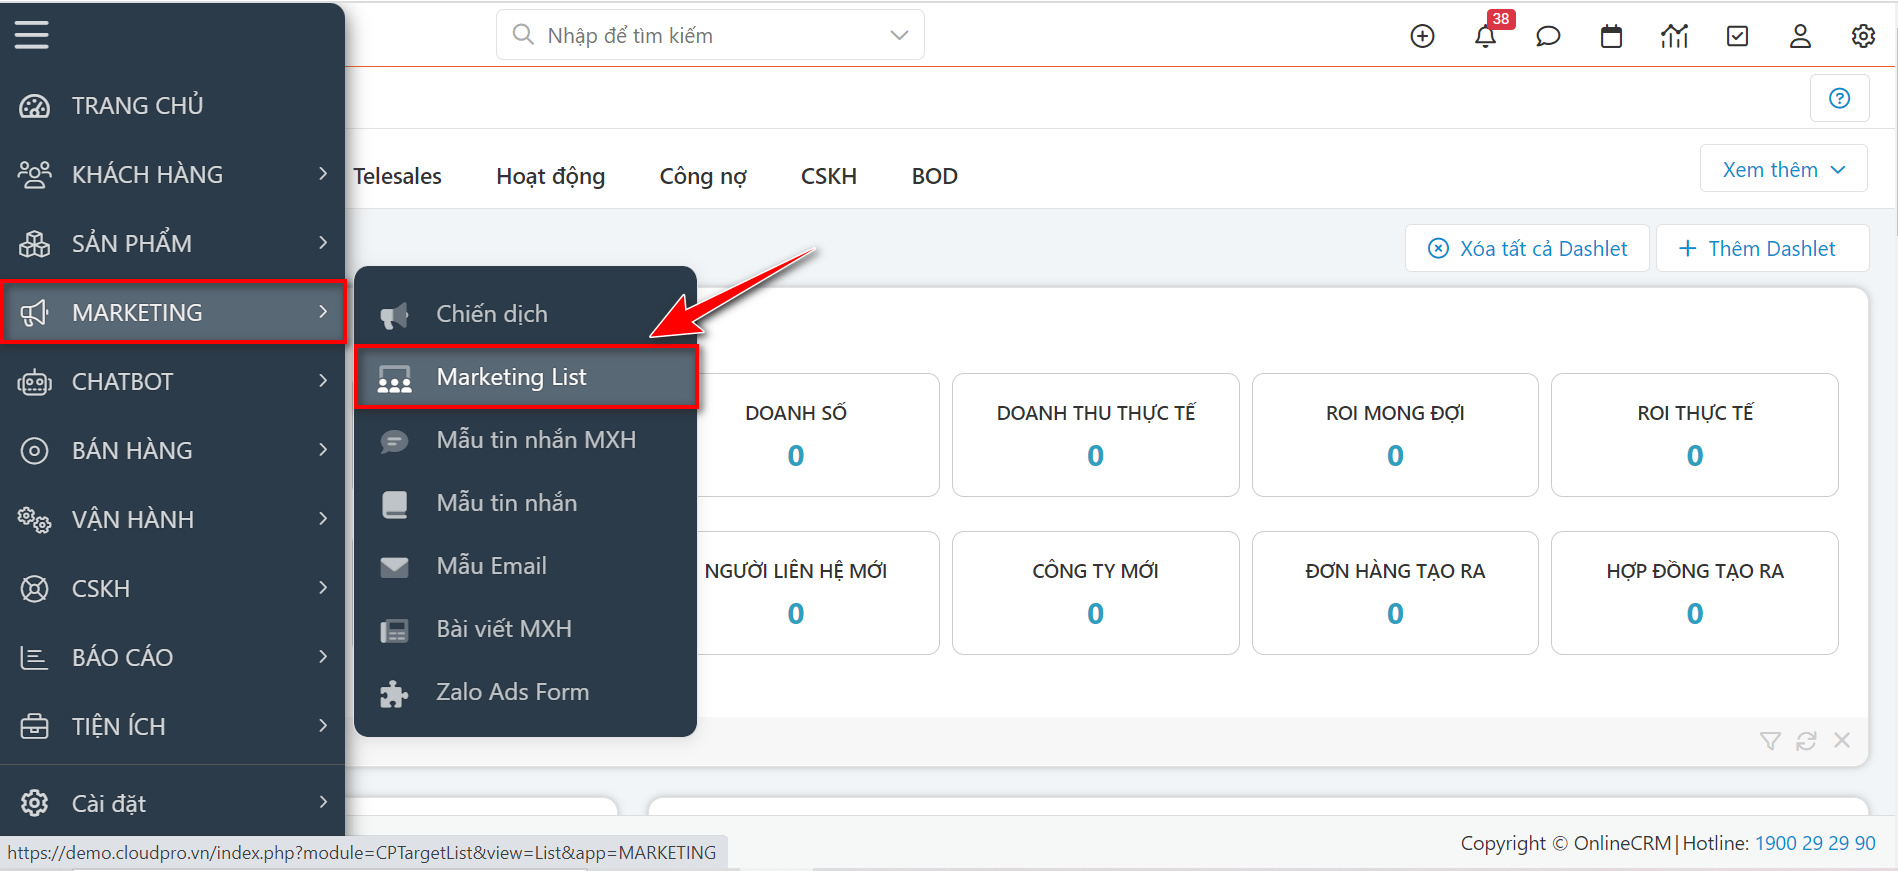Expand MARKETING submenu chevron
The image size is (1898, 871).
323,312
